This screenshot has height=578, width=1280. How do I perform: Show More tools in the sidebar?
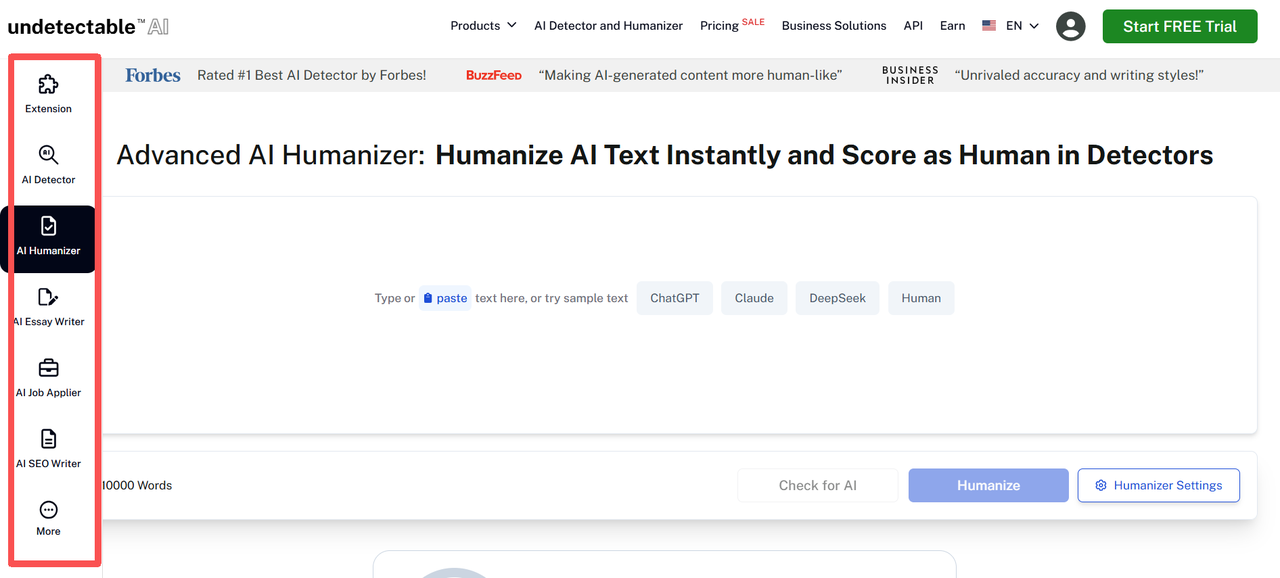point(48,518)
